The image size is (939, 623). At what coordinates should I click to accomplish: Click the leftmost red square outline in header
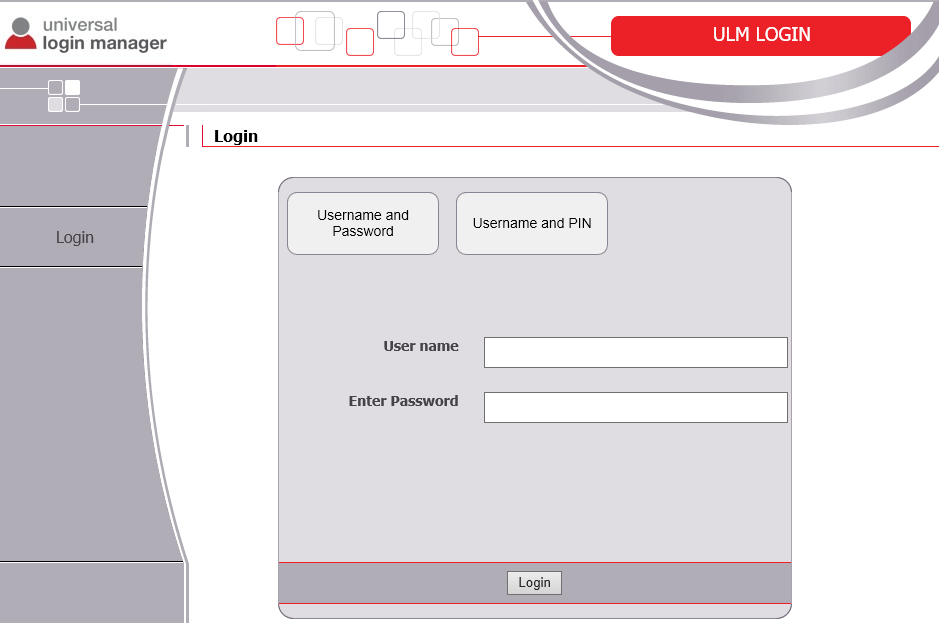pyautogui.click(x=290, y=31)
